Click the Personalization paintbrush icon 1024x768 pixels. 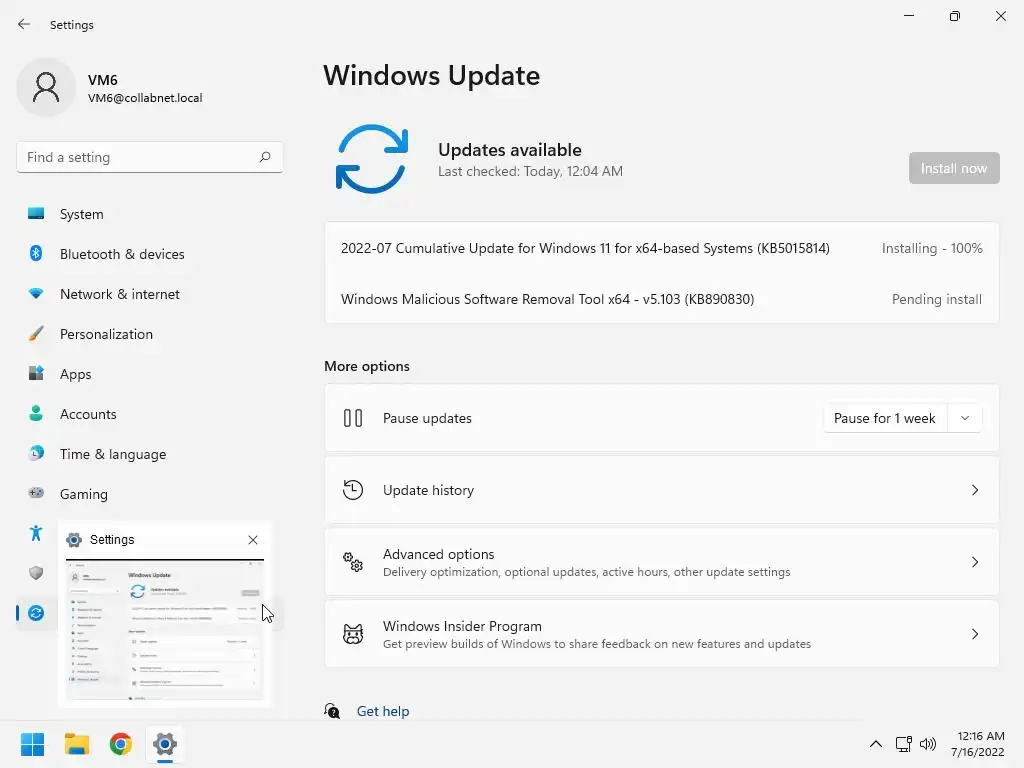[x=36, y=334]
